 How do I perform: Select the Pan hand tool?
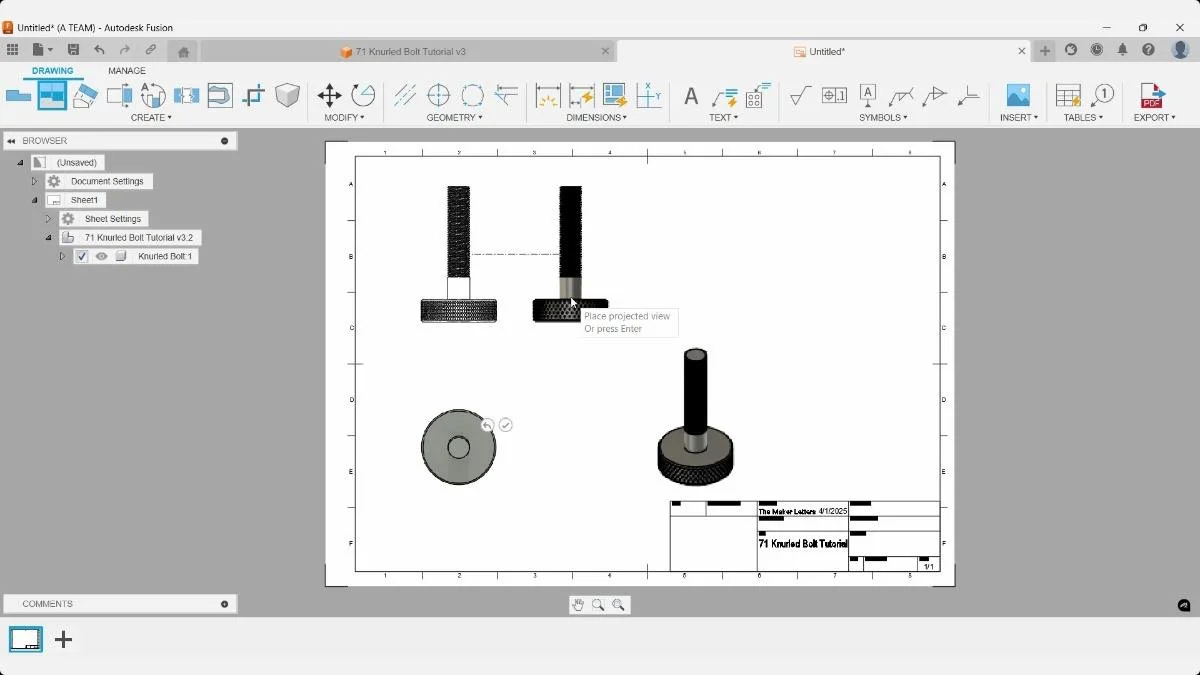[577, 605]
